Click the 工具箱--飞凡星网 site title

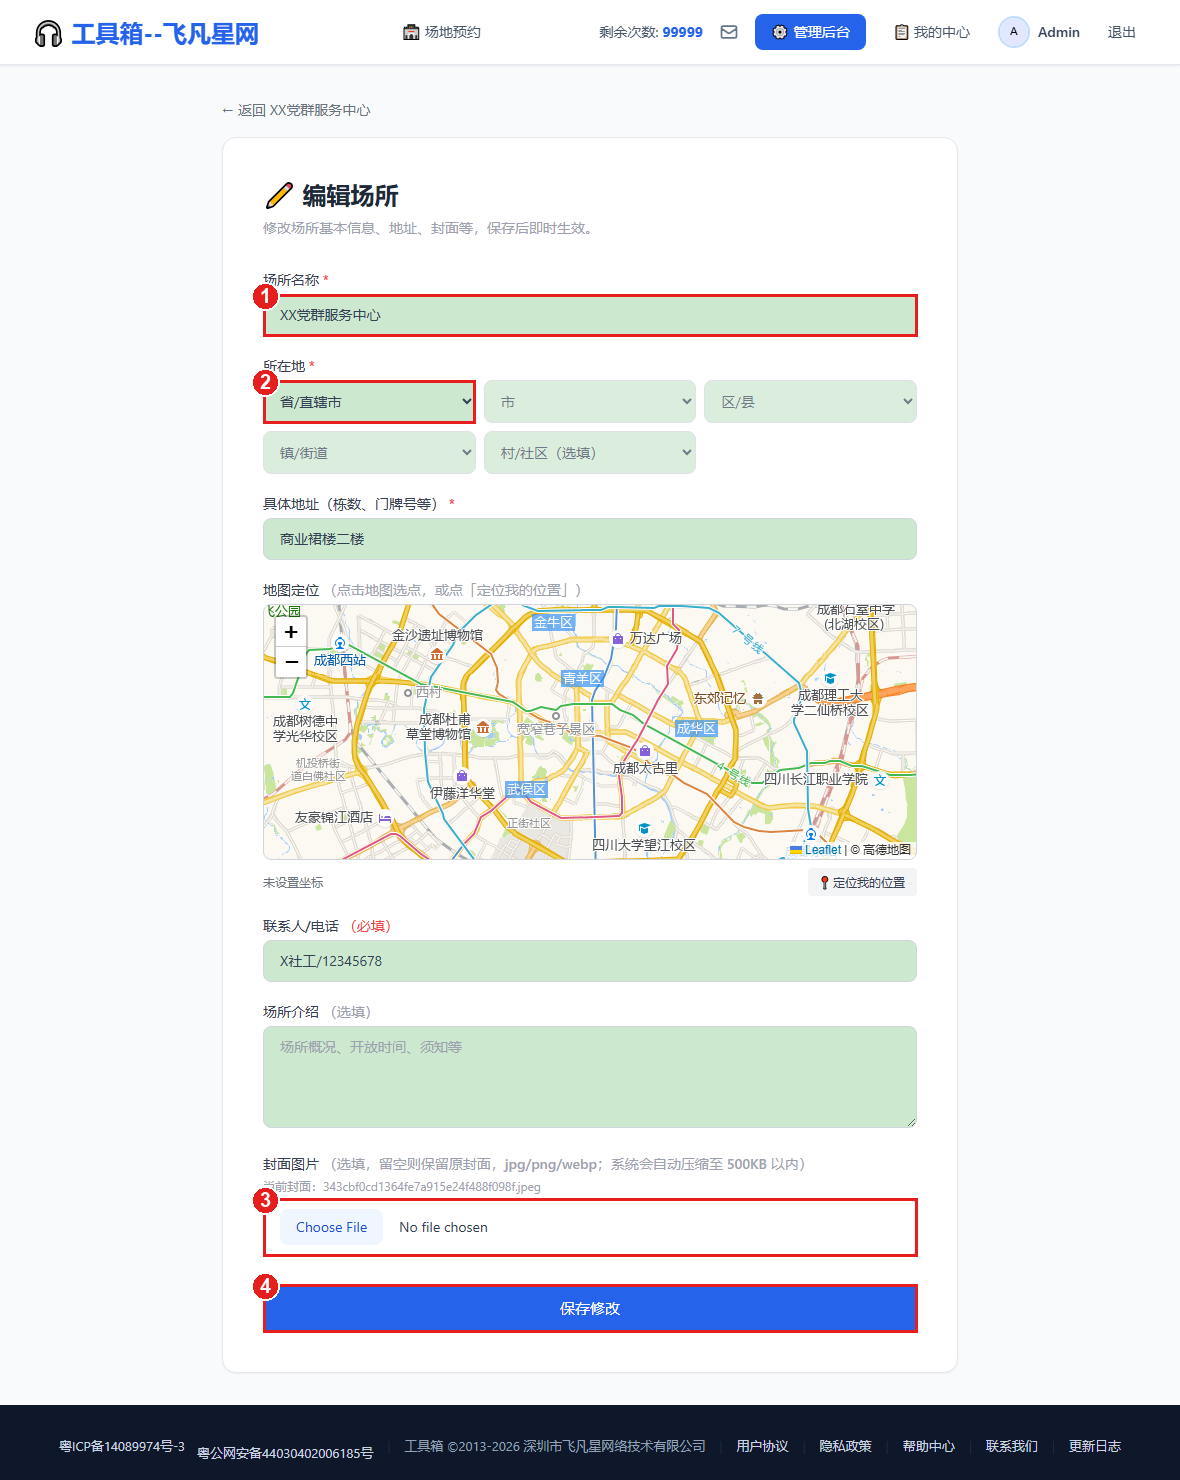(x=165, y=34)
